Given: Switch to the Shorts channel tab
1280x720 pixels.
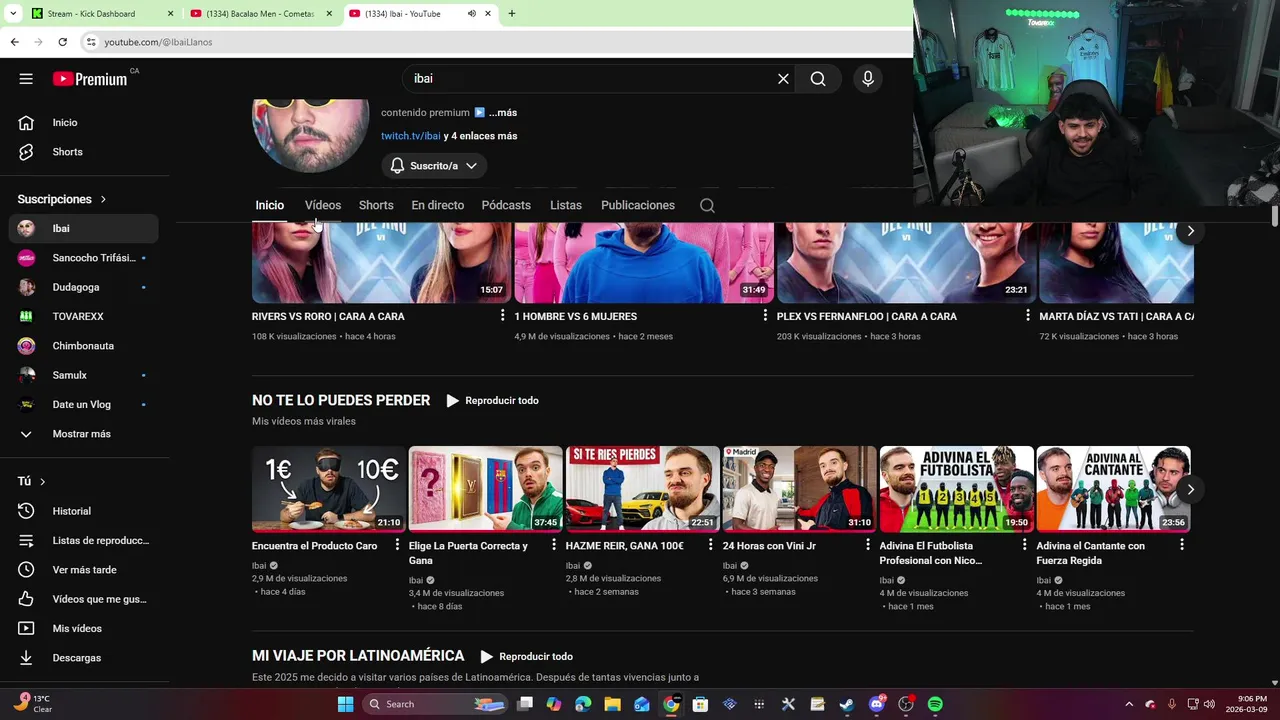Looking at the screenshot, I should coord(376,205).
